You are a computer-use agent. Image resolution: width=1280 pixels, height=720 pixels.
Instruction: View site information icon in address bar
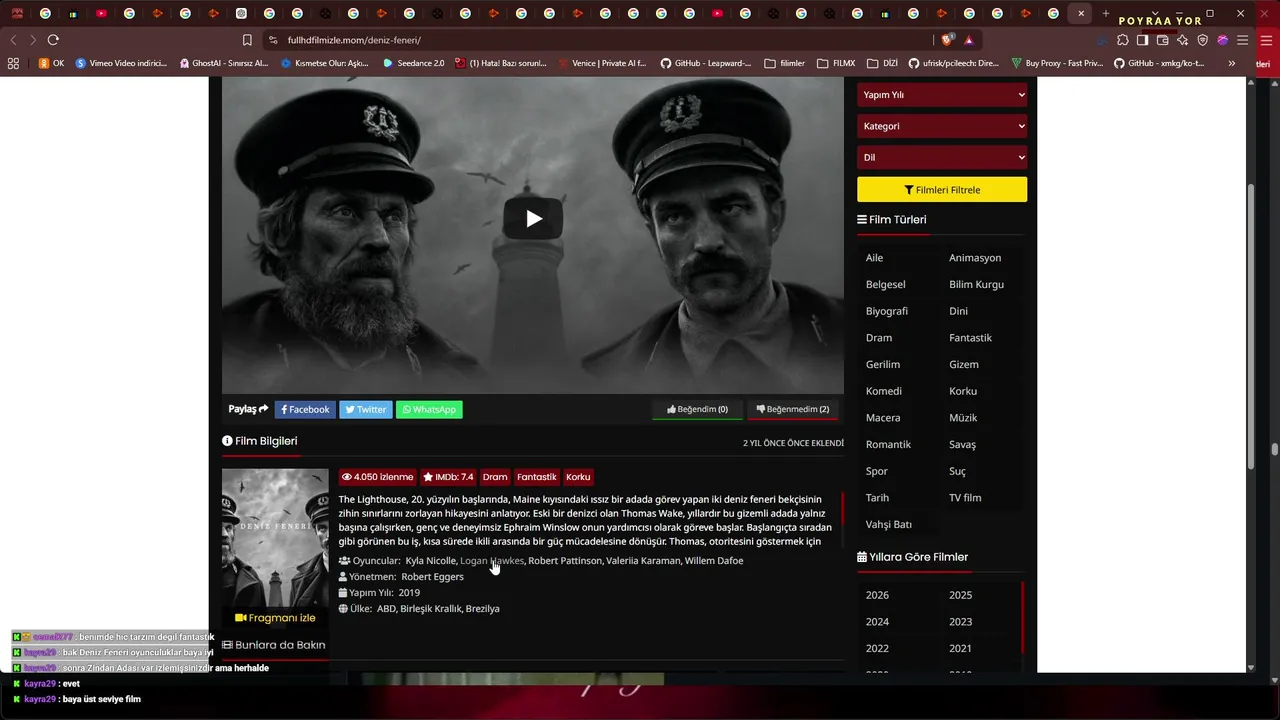(x=273, y=40)
